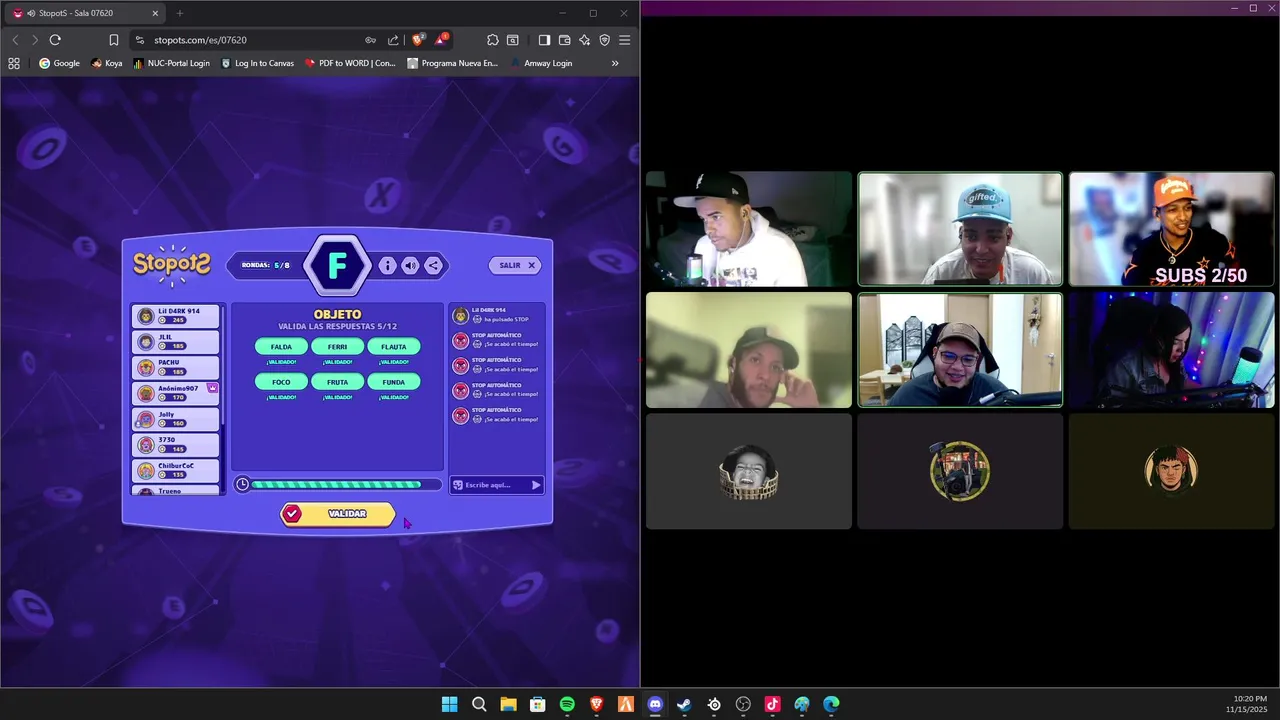Click the chat input 'Escribe aquí...'
This screenshot has height=720, width=1280.
tap(495, 485)
